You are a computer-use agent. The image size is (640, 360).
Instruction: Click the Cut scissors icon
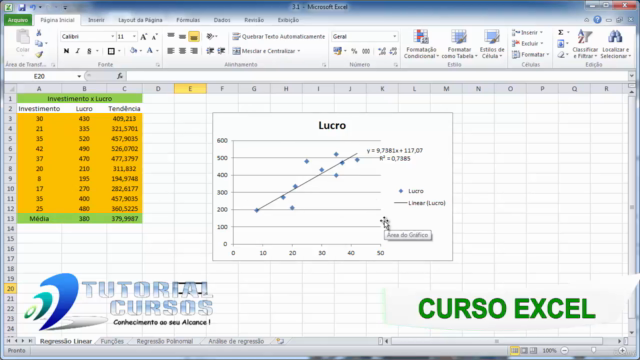39,33
